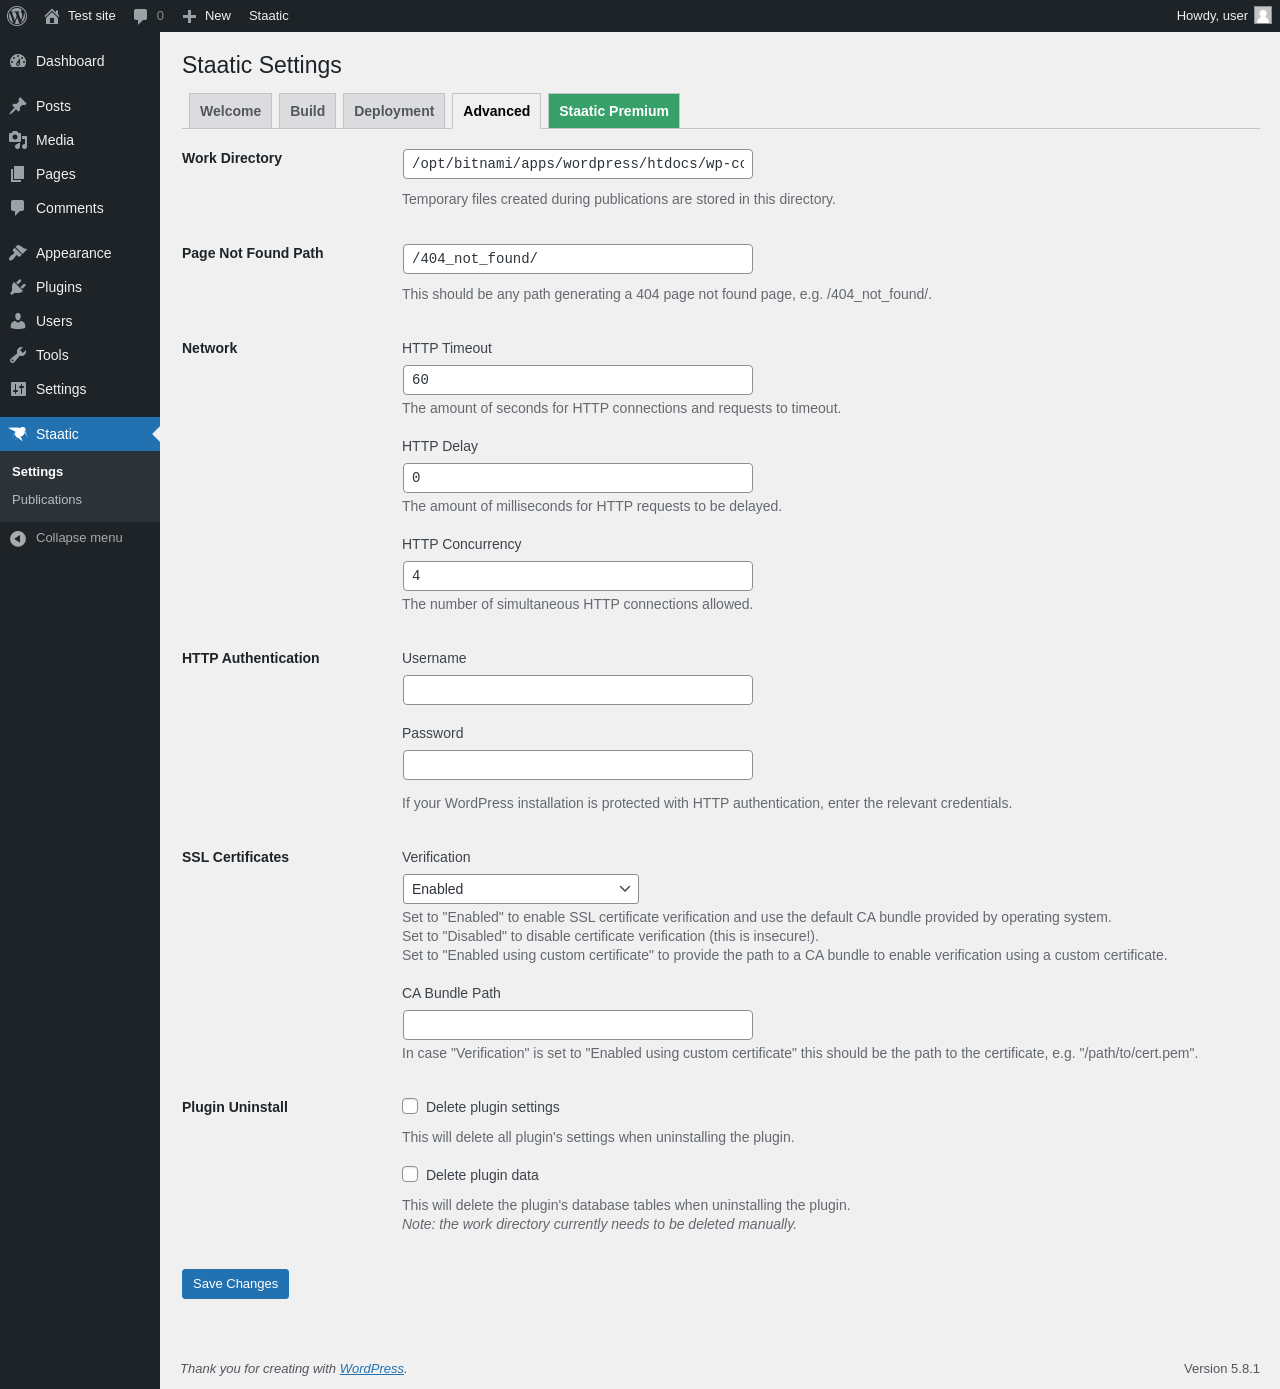Image resolution: width=1280 pixels, height=1389 pixels.
Task: Click the Staatic Settings page heading
Action: tap(262, 65)
